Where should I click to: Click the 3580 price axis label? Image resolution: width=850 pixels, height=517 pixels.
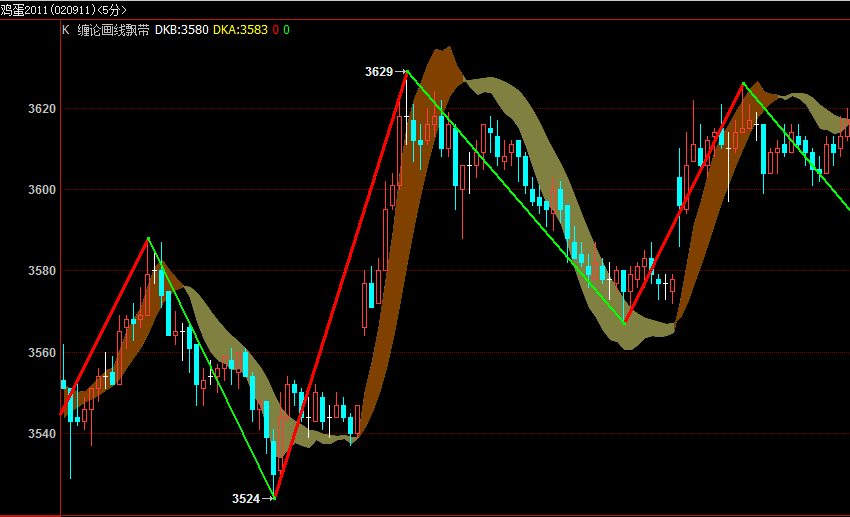click(42, 270)
